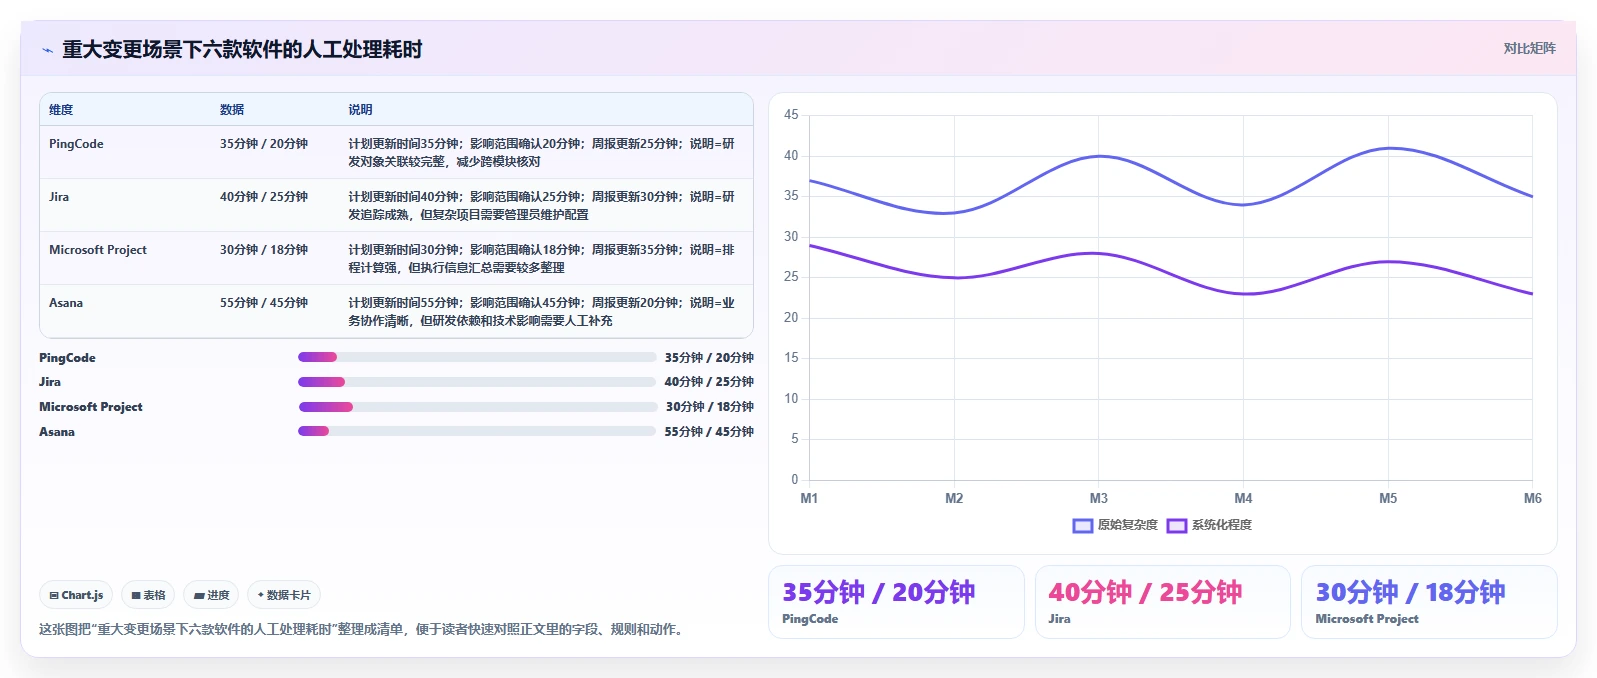The height and width of the screenshot is (678, 1597).
Task: Click the Microsoft Project label in progress list
Action: click(x=91, y=407)
